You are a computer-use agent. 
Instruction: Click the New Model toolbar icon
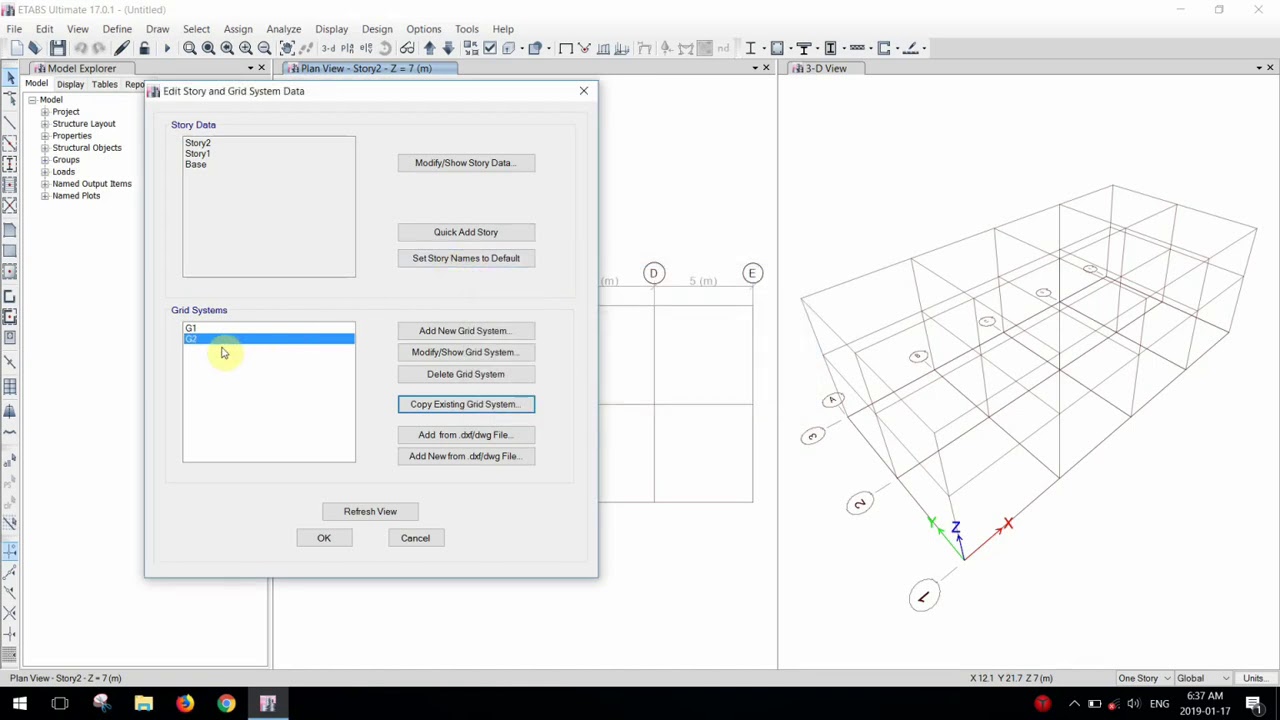click(17, 48)
